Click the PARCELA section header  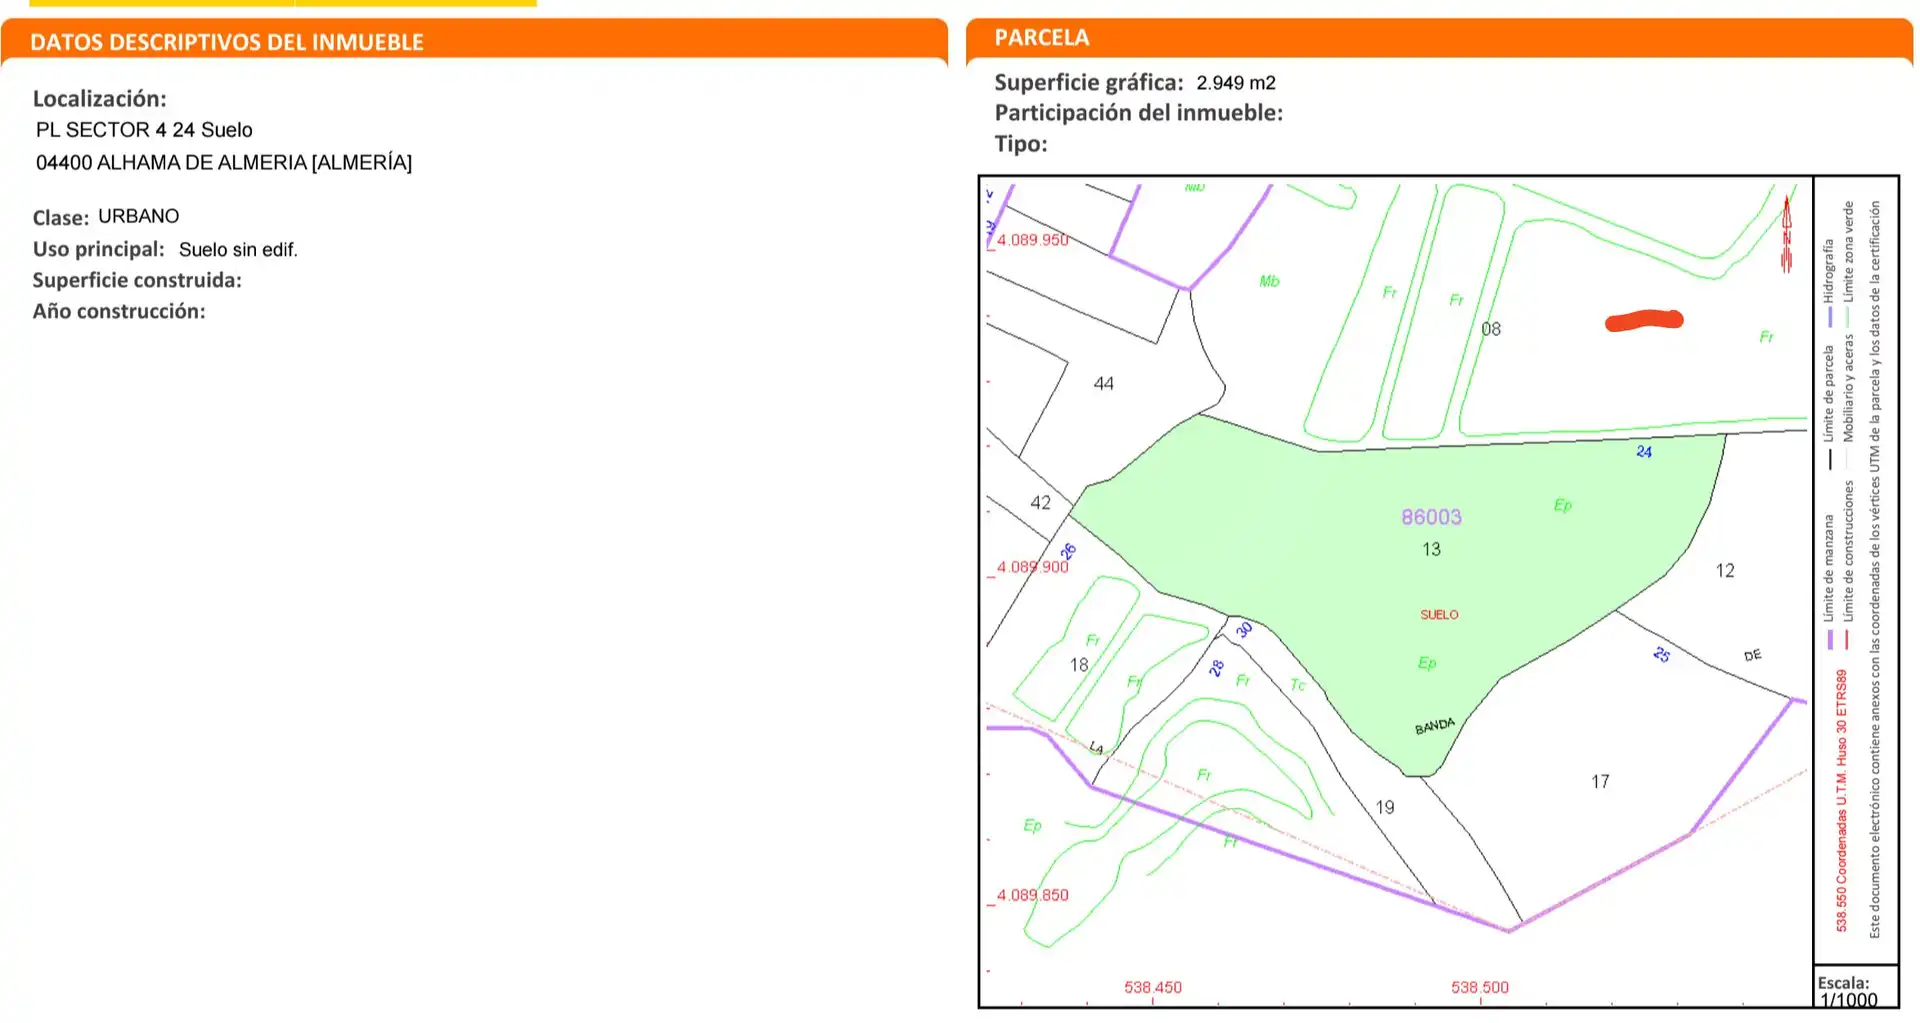coord(1042,37)
